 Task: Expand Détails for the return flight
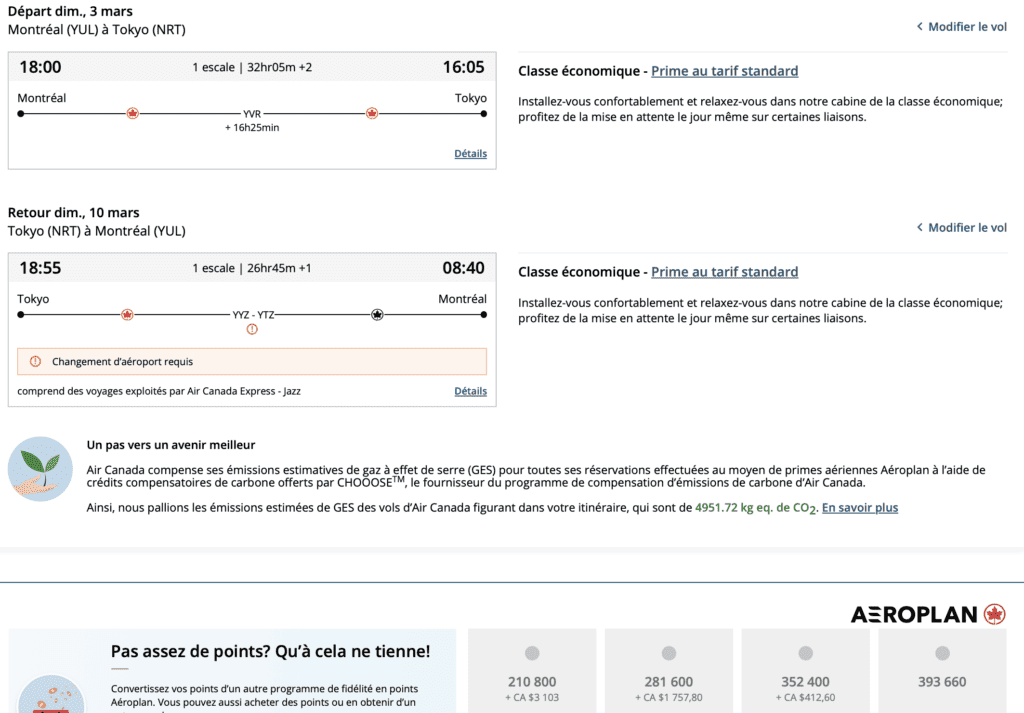470,391
